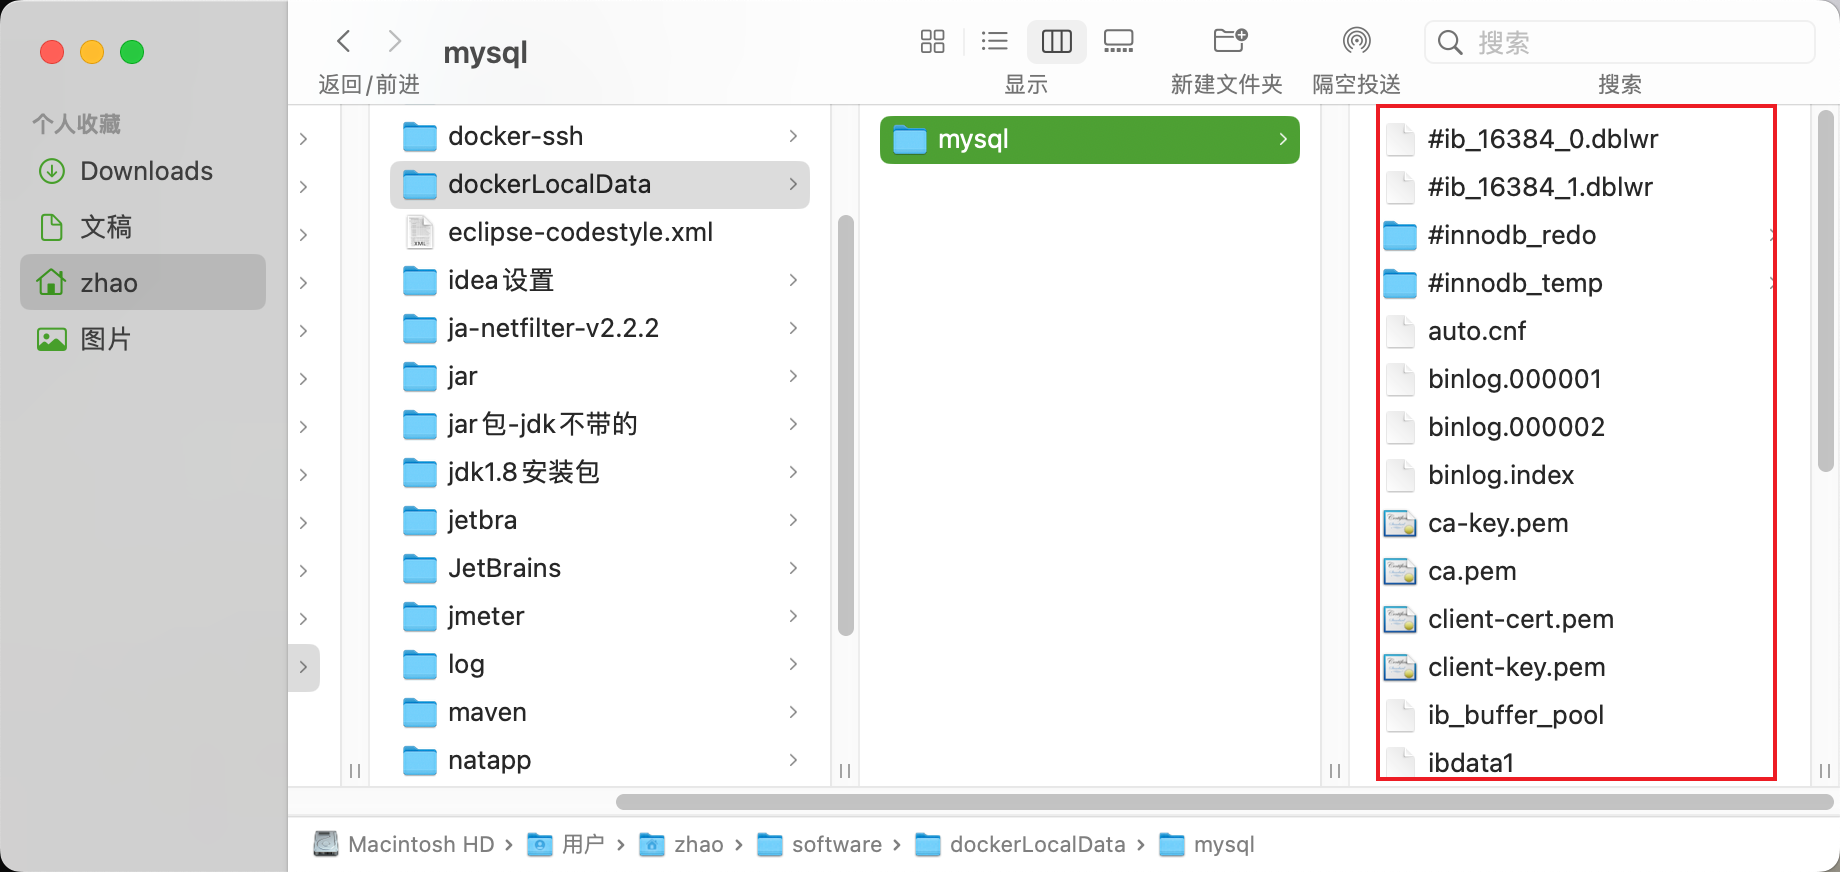
Task: Select highlighted mysql folder in column
Action: [1090, 140]
